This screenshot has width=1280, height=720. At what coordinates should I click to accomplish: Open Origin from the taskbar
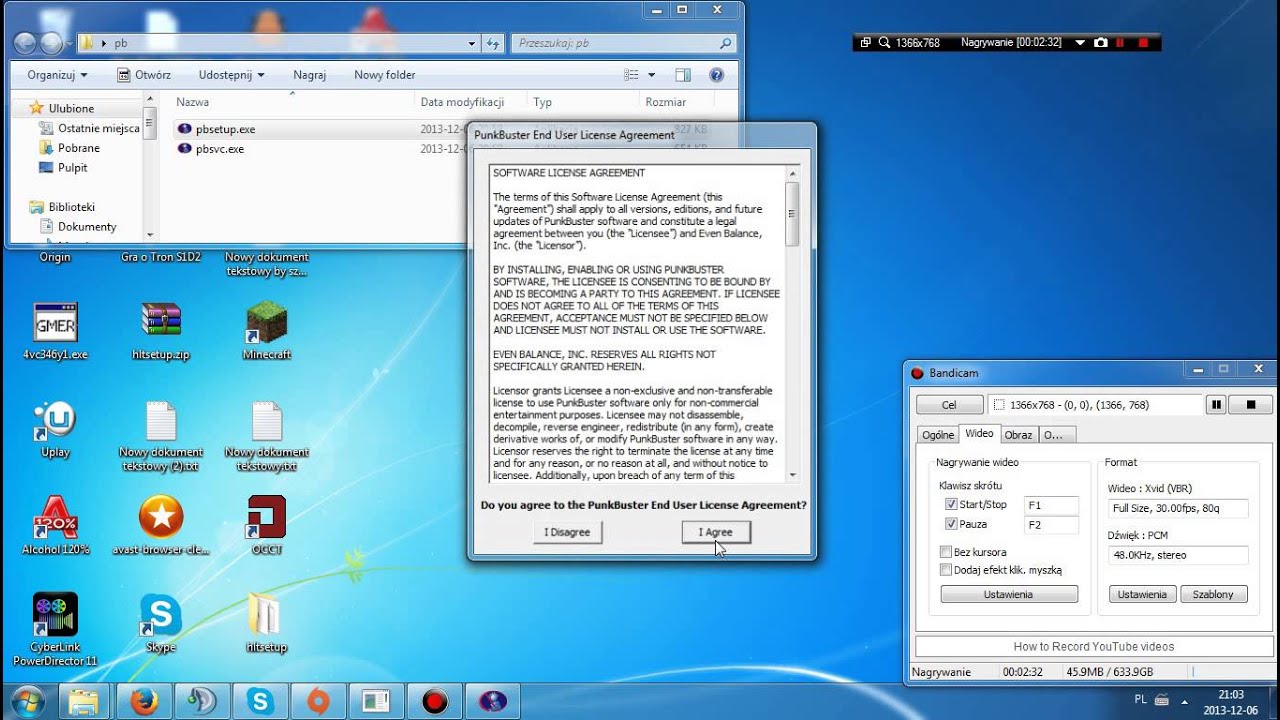[318, 701]
